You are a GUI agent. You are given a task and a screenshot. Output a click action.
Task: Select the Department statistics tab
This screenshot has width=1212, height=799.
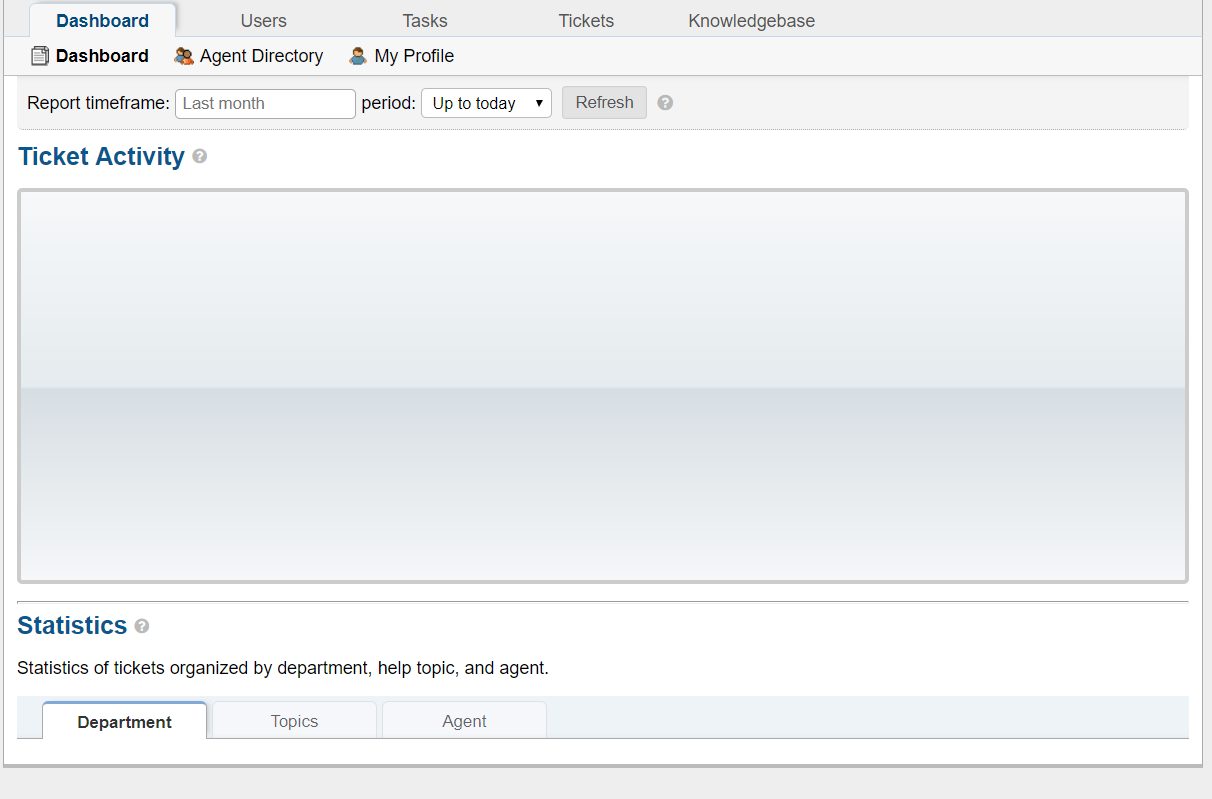click(x=125, y=721)
